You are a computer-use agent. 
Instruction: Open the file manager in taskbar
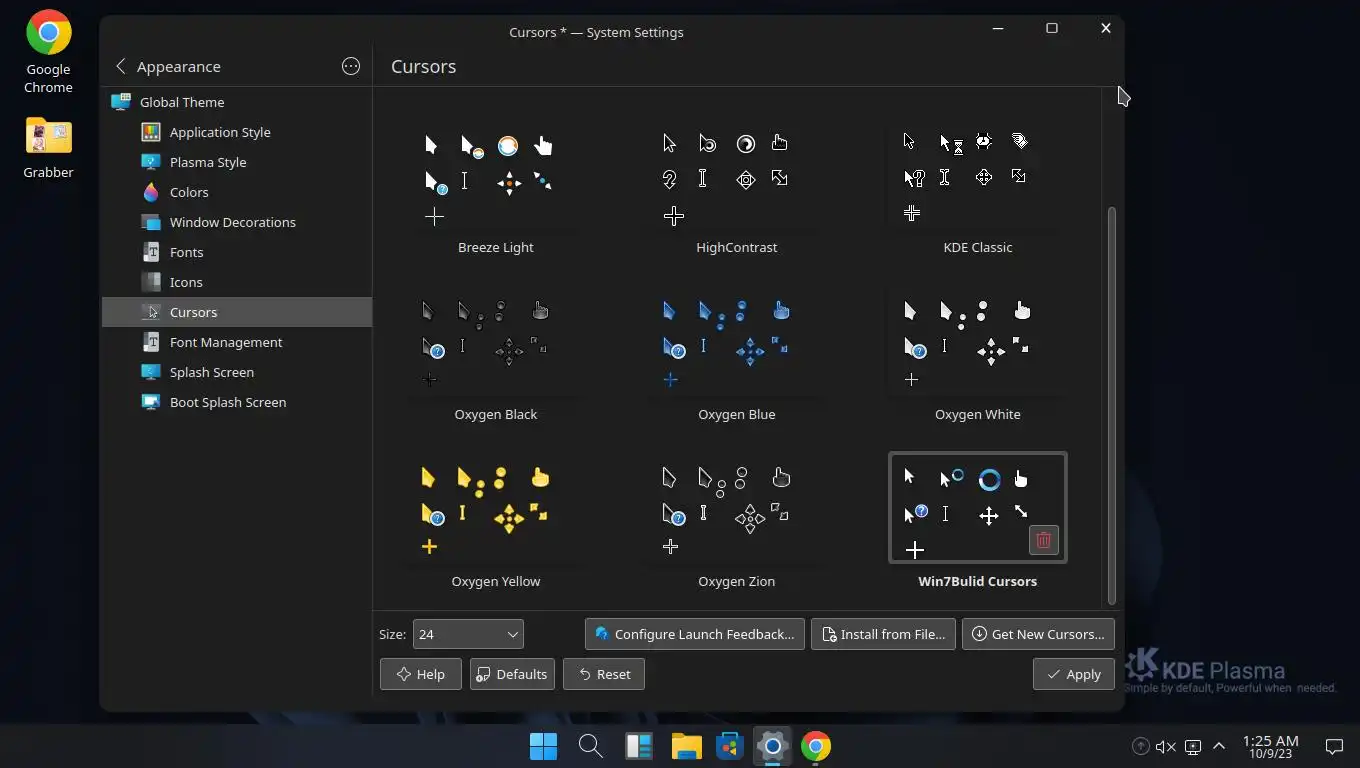point(686,746)
